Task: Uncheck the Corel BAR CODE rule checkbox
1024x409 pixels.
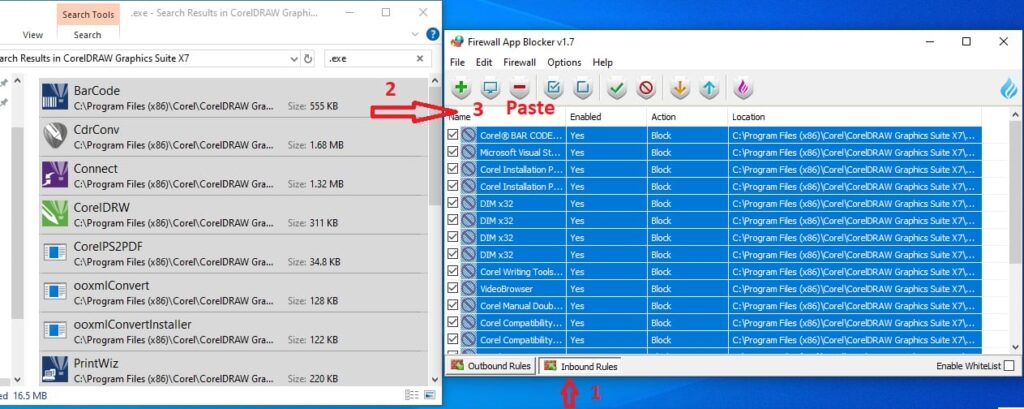Action: (453, 135)
